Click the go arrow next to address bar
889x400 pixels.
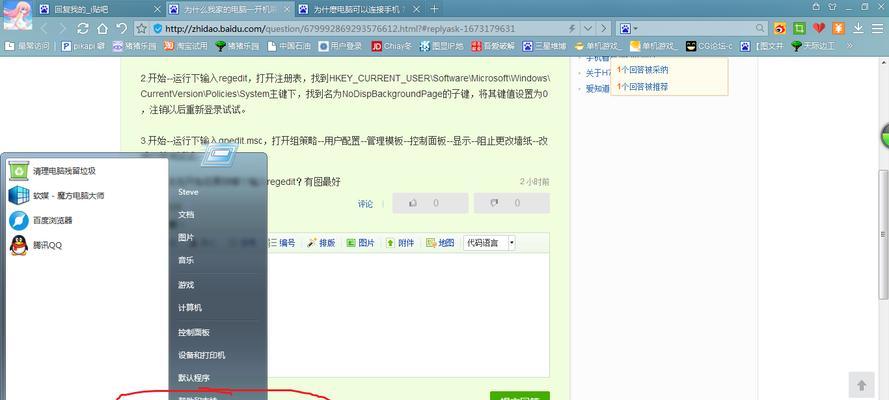click(604, 28)
